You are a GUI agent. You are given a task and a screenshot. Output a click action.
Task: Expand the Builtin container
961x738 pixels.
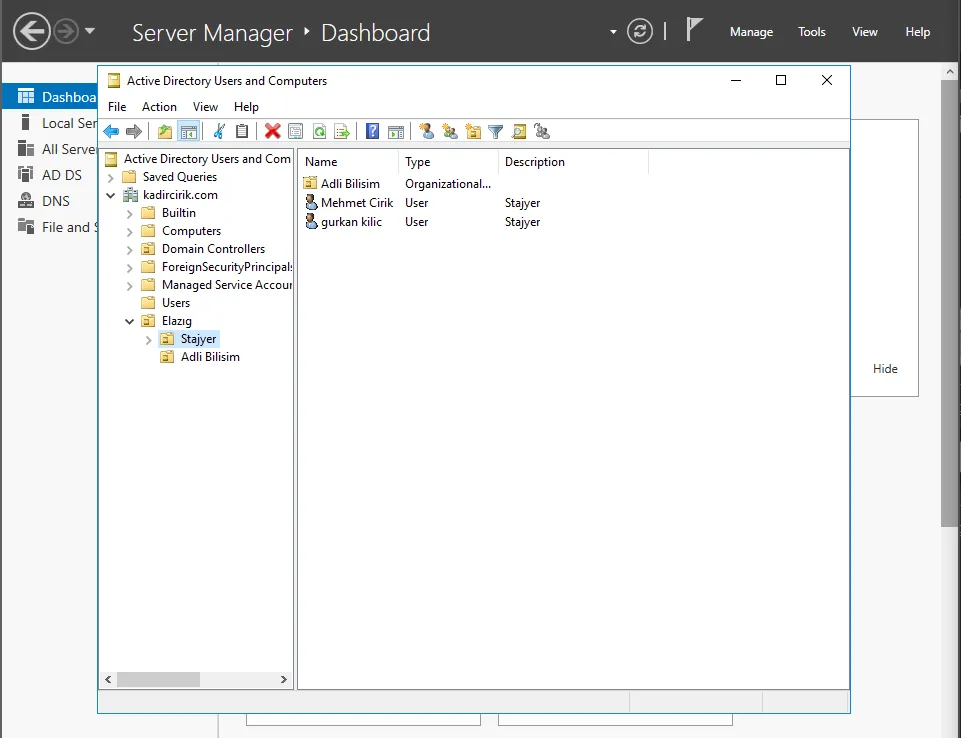129,214
